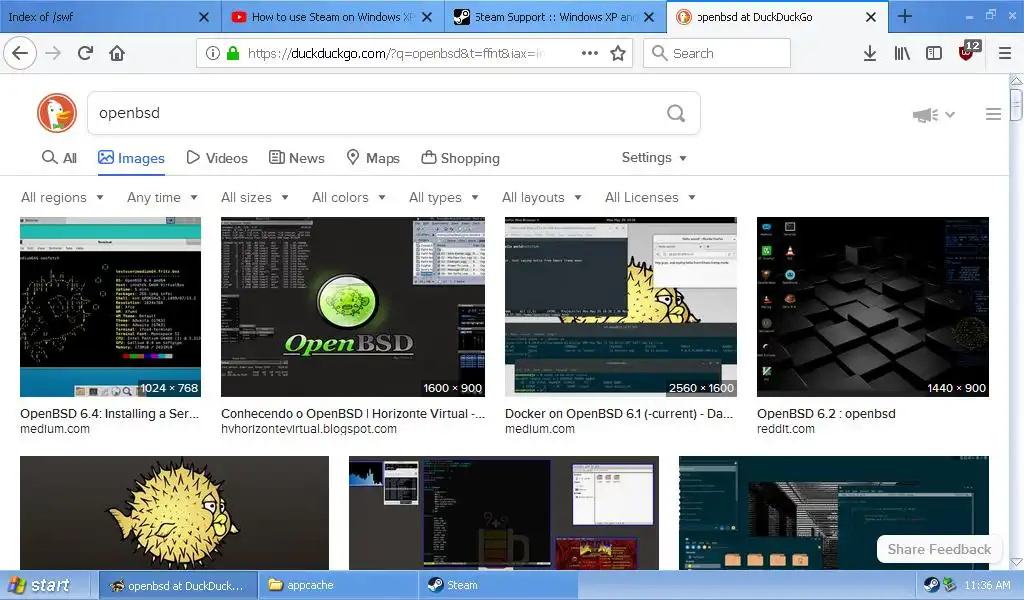Open the yellow pufferfish image thumbnail

click(x=174, y=513)
